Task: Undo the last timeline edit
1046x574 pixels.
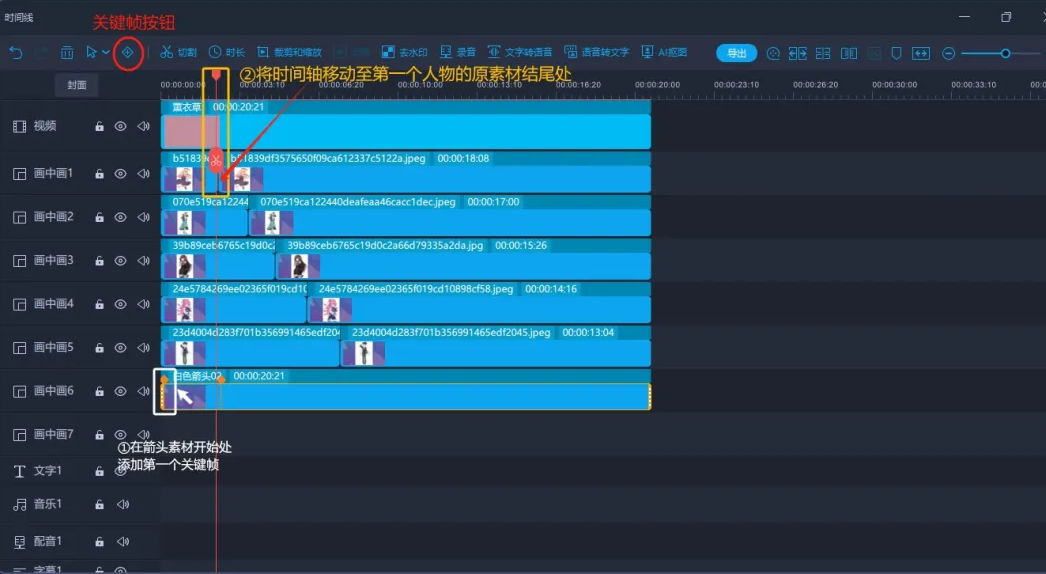Action: click(15, 52)
